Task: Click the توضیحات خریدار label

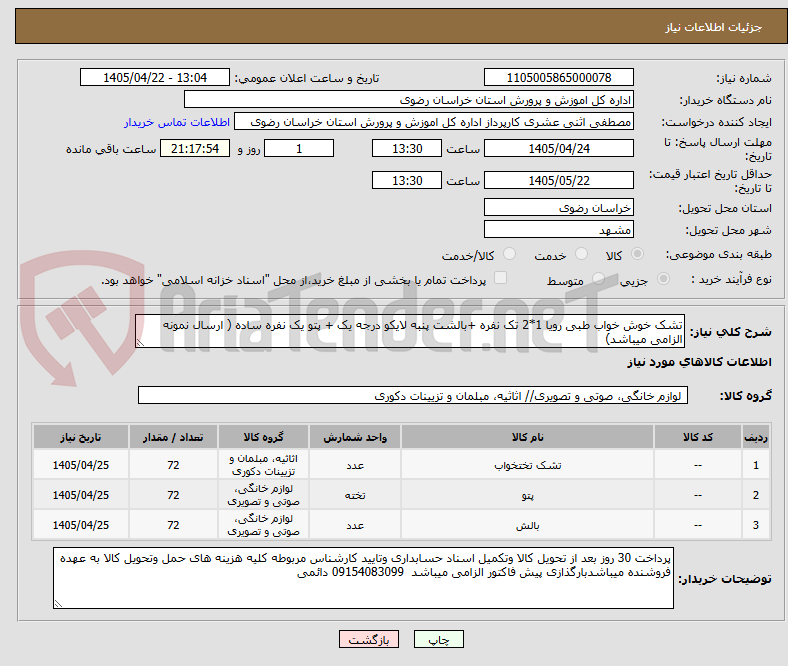Action: click(x=725, y=579)
